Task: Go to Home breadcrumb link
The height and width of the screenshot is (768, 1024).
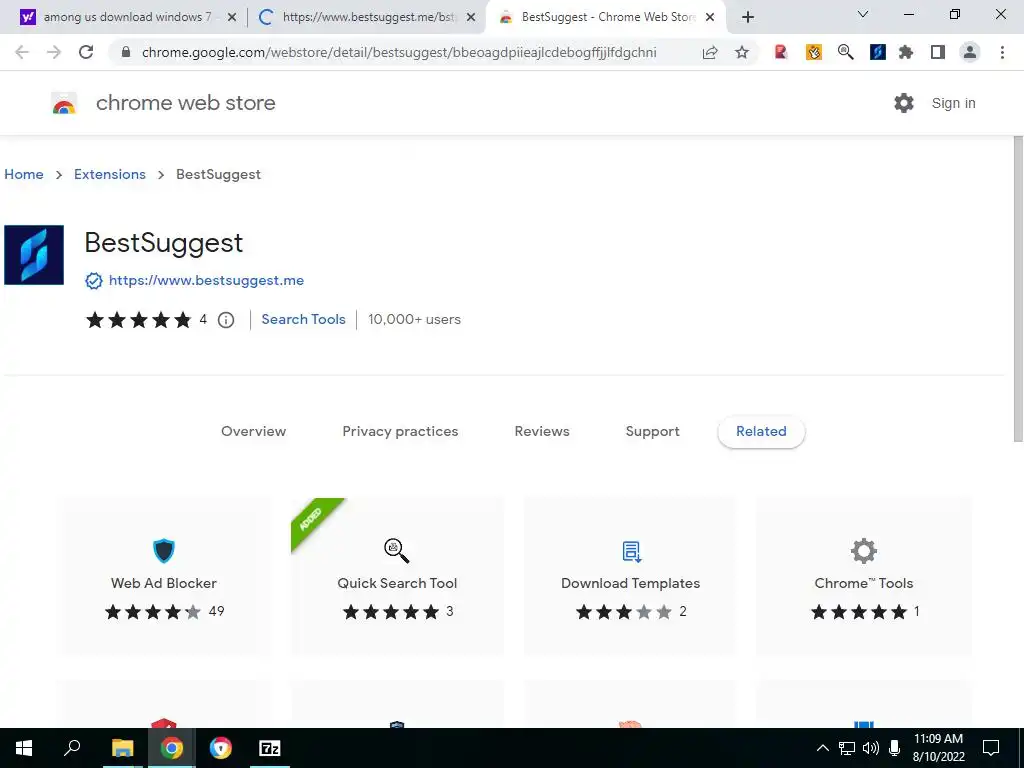Action: pyautogui.click(x=24, y=174)
